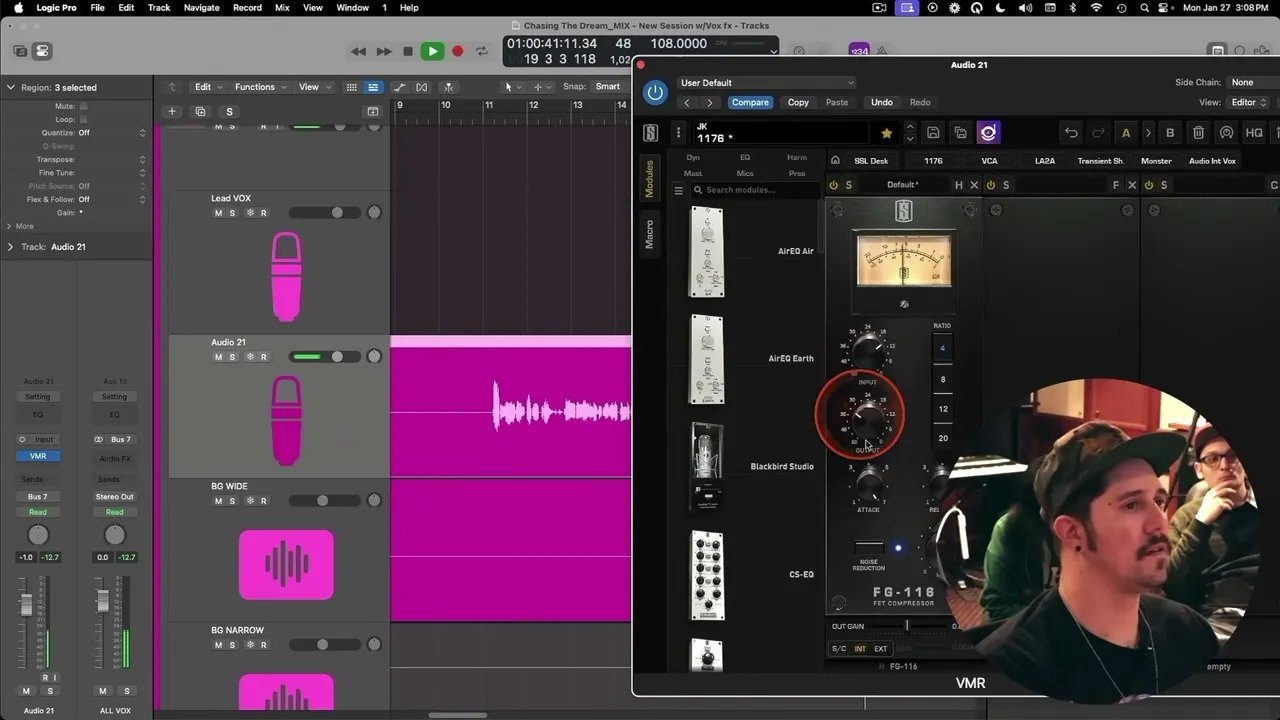The width and height of the screenshot is (1280, 720).
Task: Save the current VMR preset
Action: point(933,133)
